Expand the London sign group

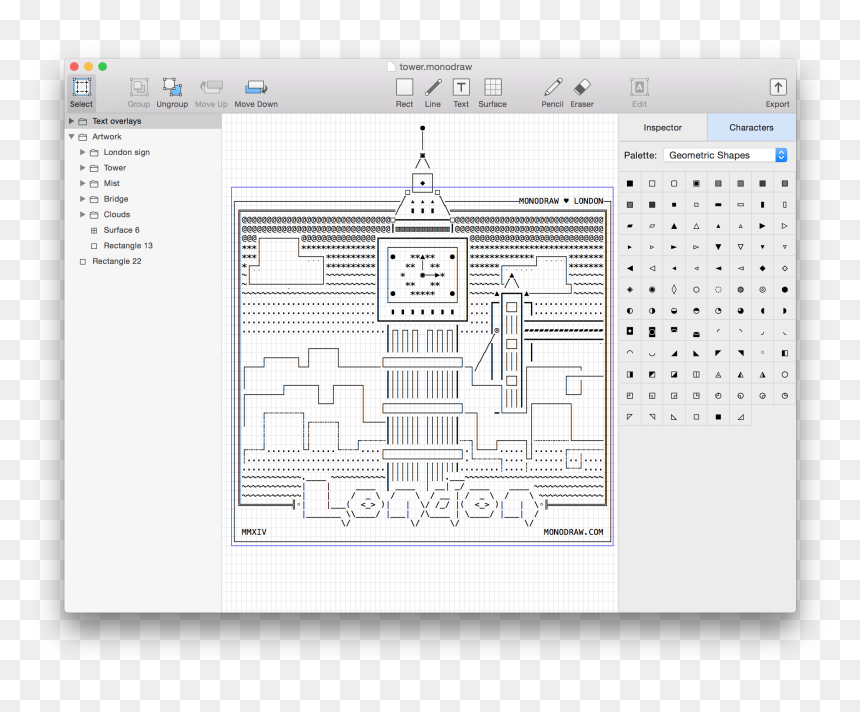pyautogui.click(x=82, y=152)
